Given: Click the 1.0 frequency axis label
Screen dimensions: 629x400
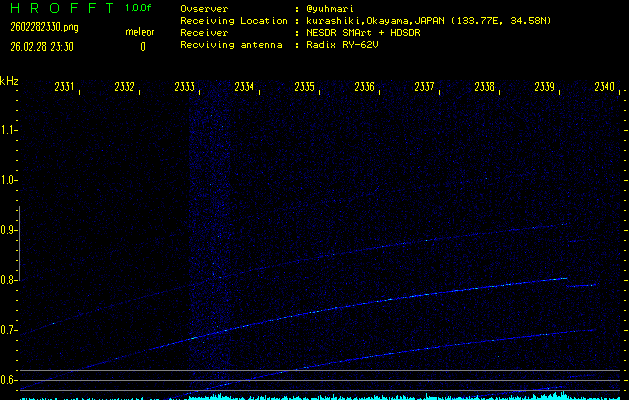Looking at the screenshot, I should [9, 180].
